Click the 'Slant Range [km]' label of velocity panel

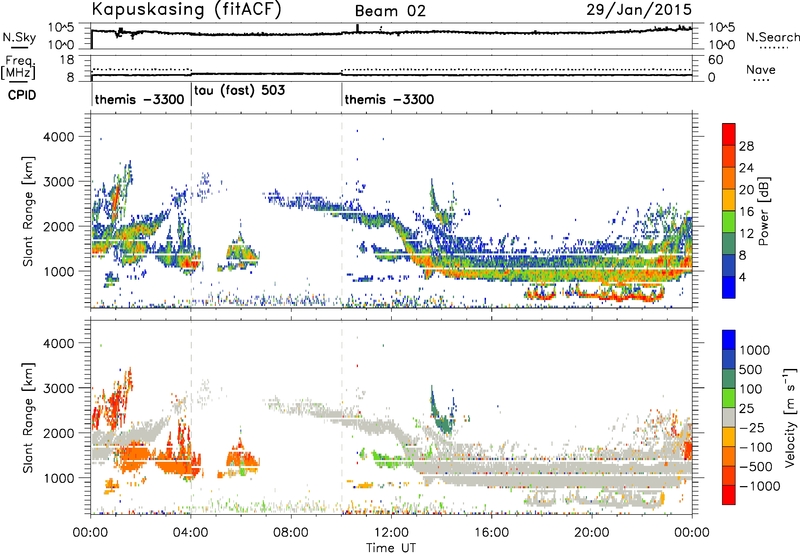[28, 417]
